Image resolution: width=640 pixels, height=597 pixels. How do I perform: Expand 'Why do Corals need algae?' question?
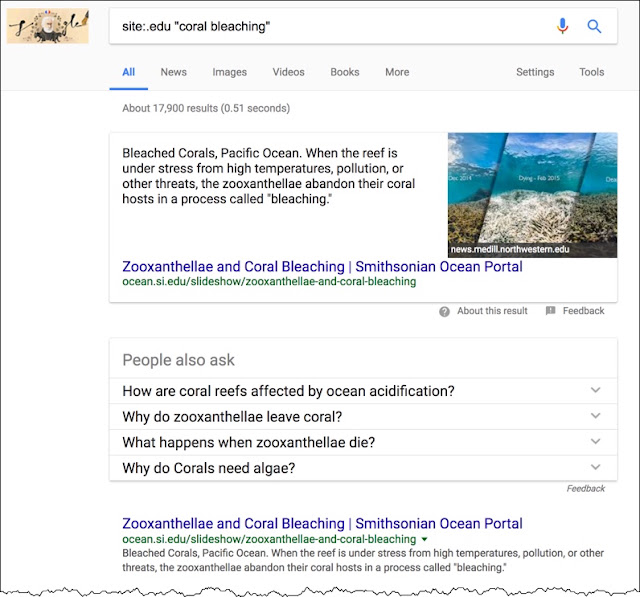363,468
